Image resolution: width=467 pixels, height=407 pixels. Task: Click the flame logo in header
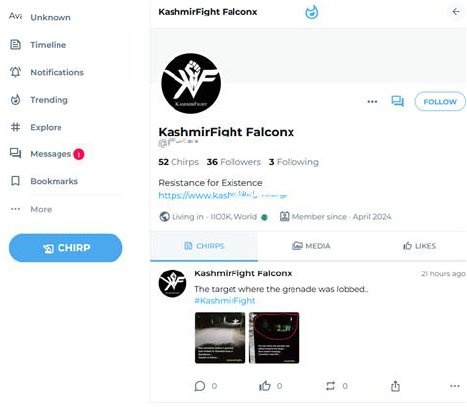[312, 12]
